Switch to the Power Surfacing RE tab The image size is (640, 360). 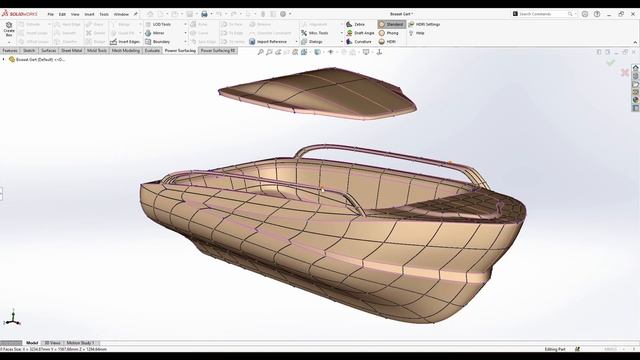point(218,51)
